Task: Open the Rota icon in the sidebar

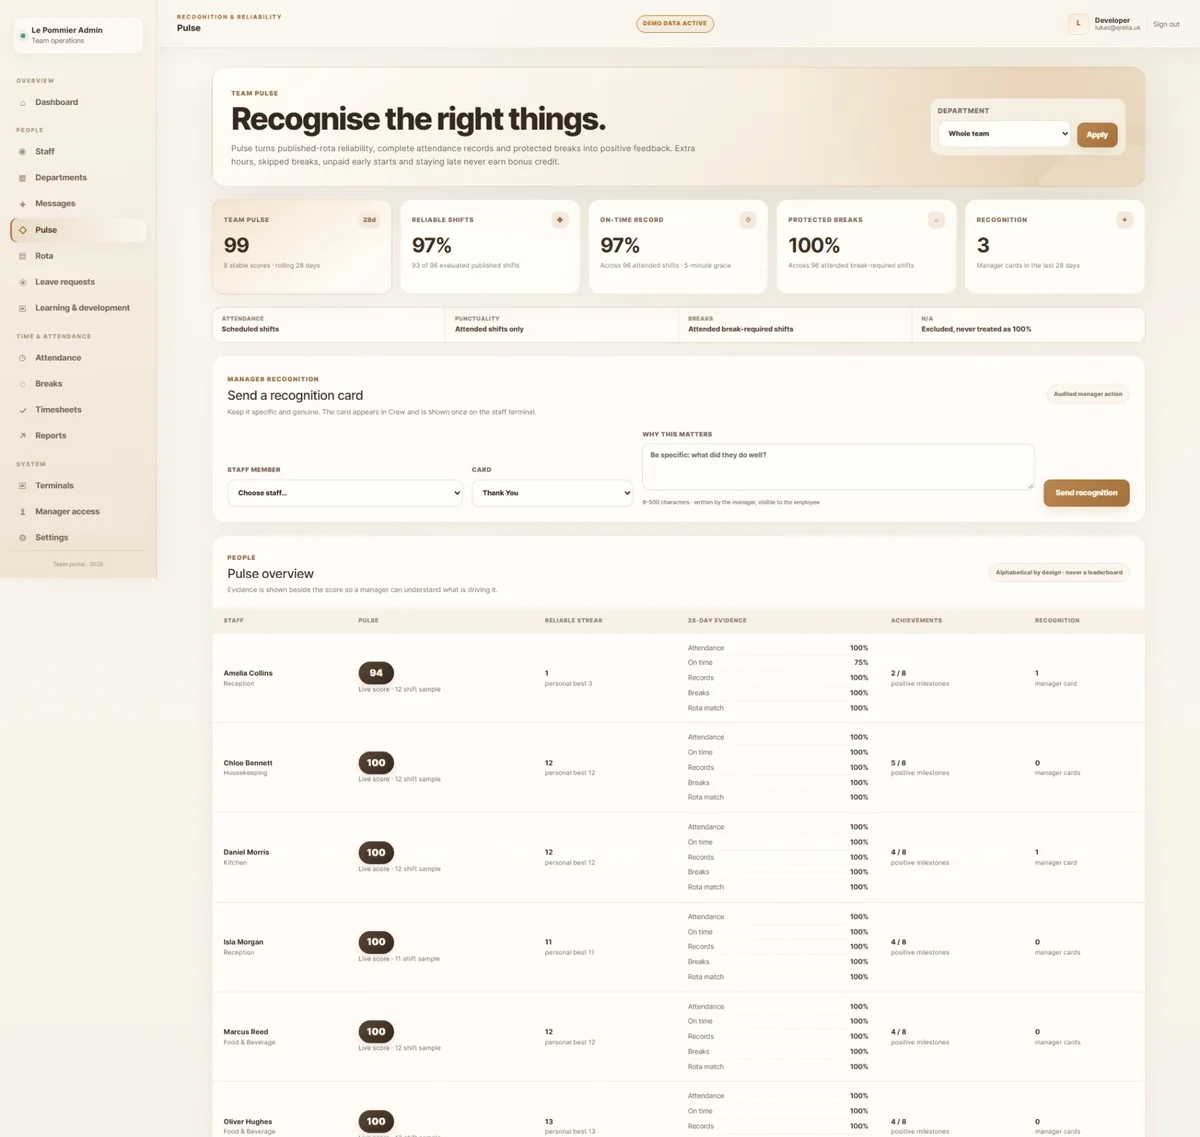Action: (x=23, y=256)
